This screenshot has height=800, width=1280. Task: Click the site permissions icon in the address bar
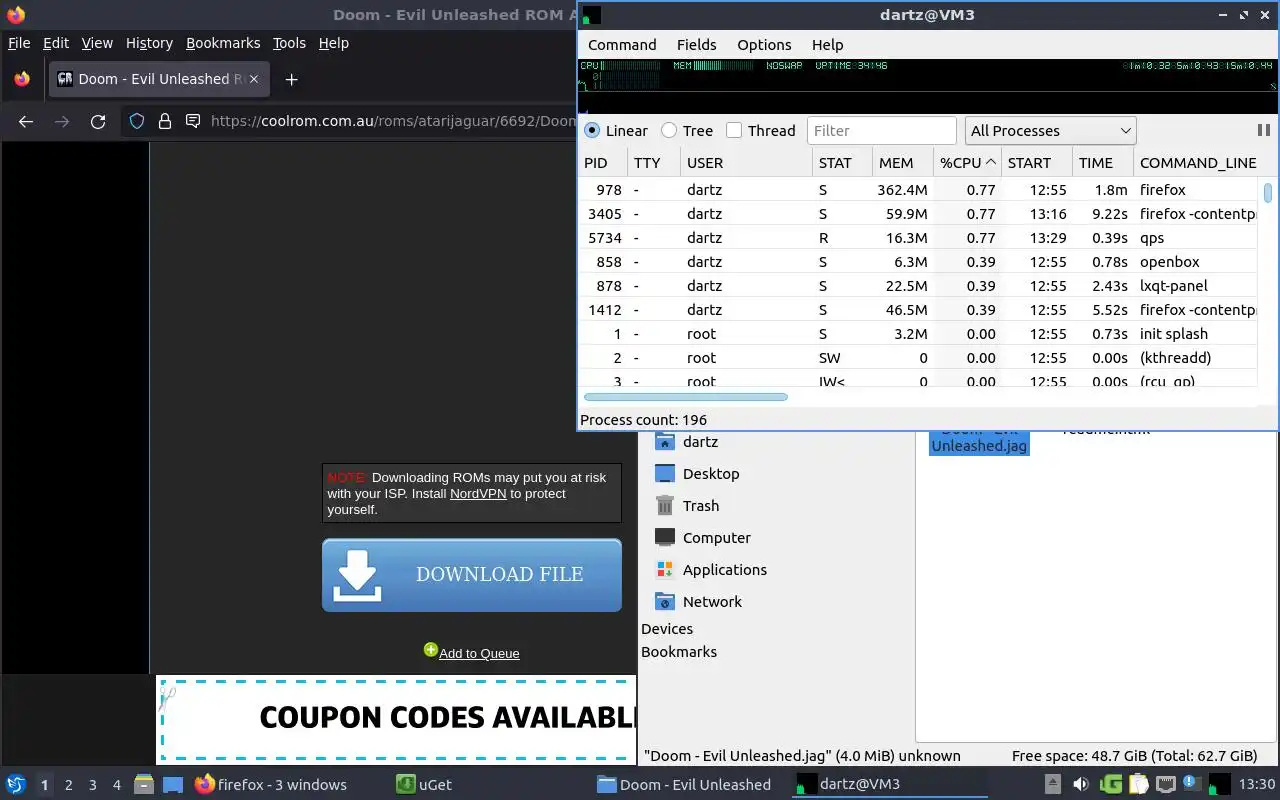(x=192, y=121)
